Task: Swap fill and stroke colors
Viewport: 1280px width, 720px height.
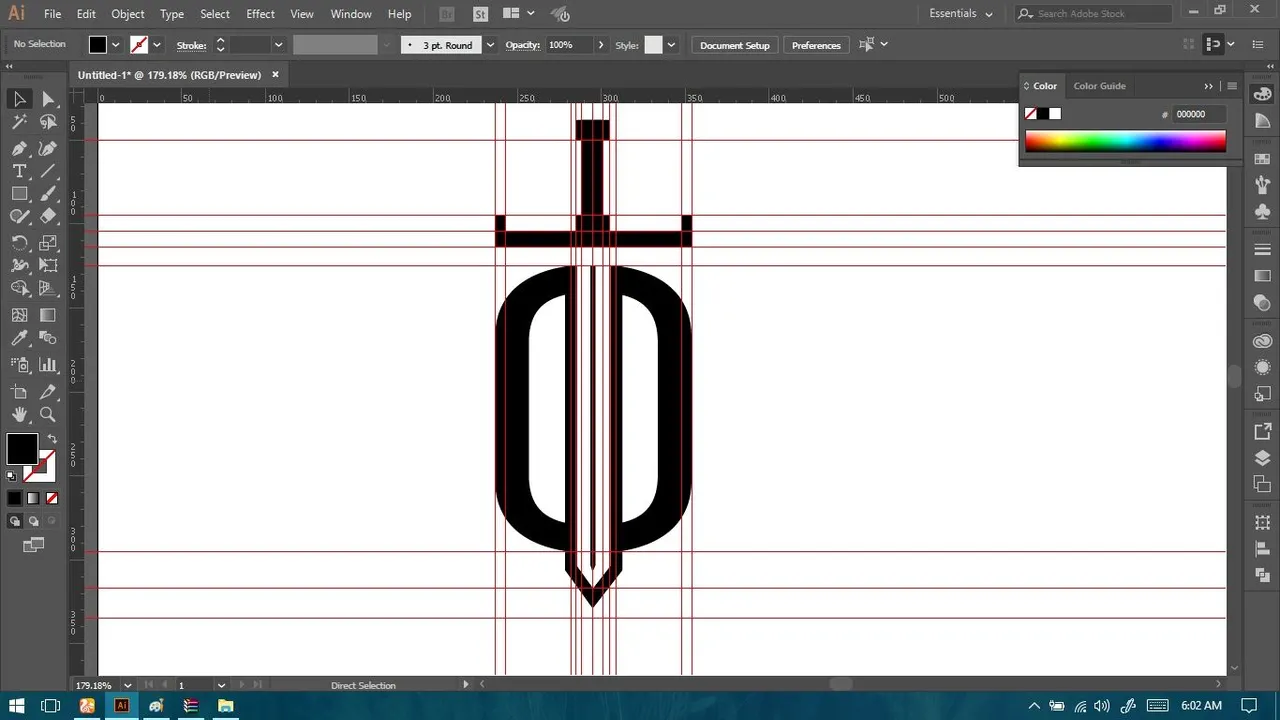Action: coord(52,439)
